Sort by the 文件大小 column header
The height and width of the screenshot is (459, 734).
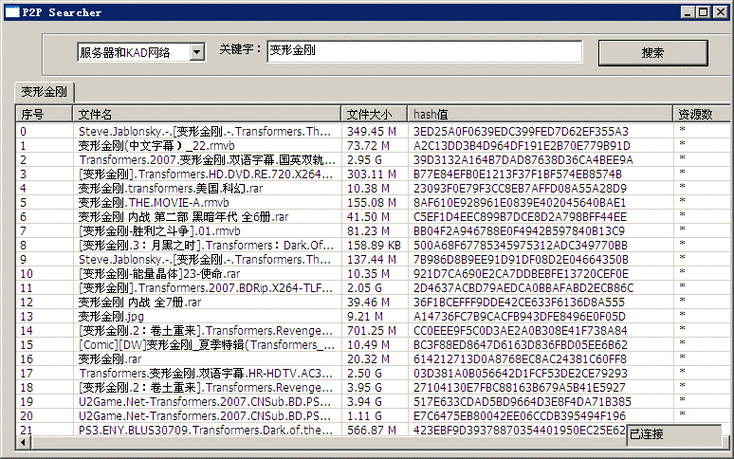coord(374,114)
